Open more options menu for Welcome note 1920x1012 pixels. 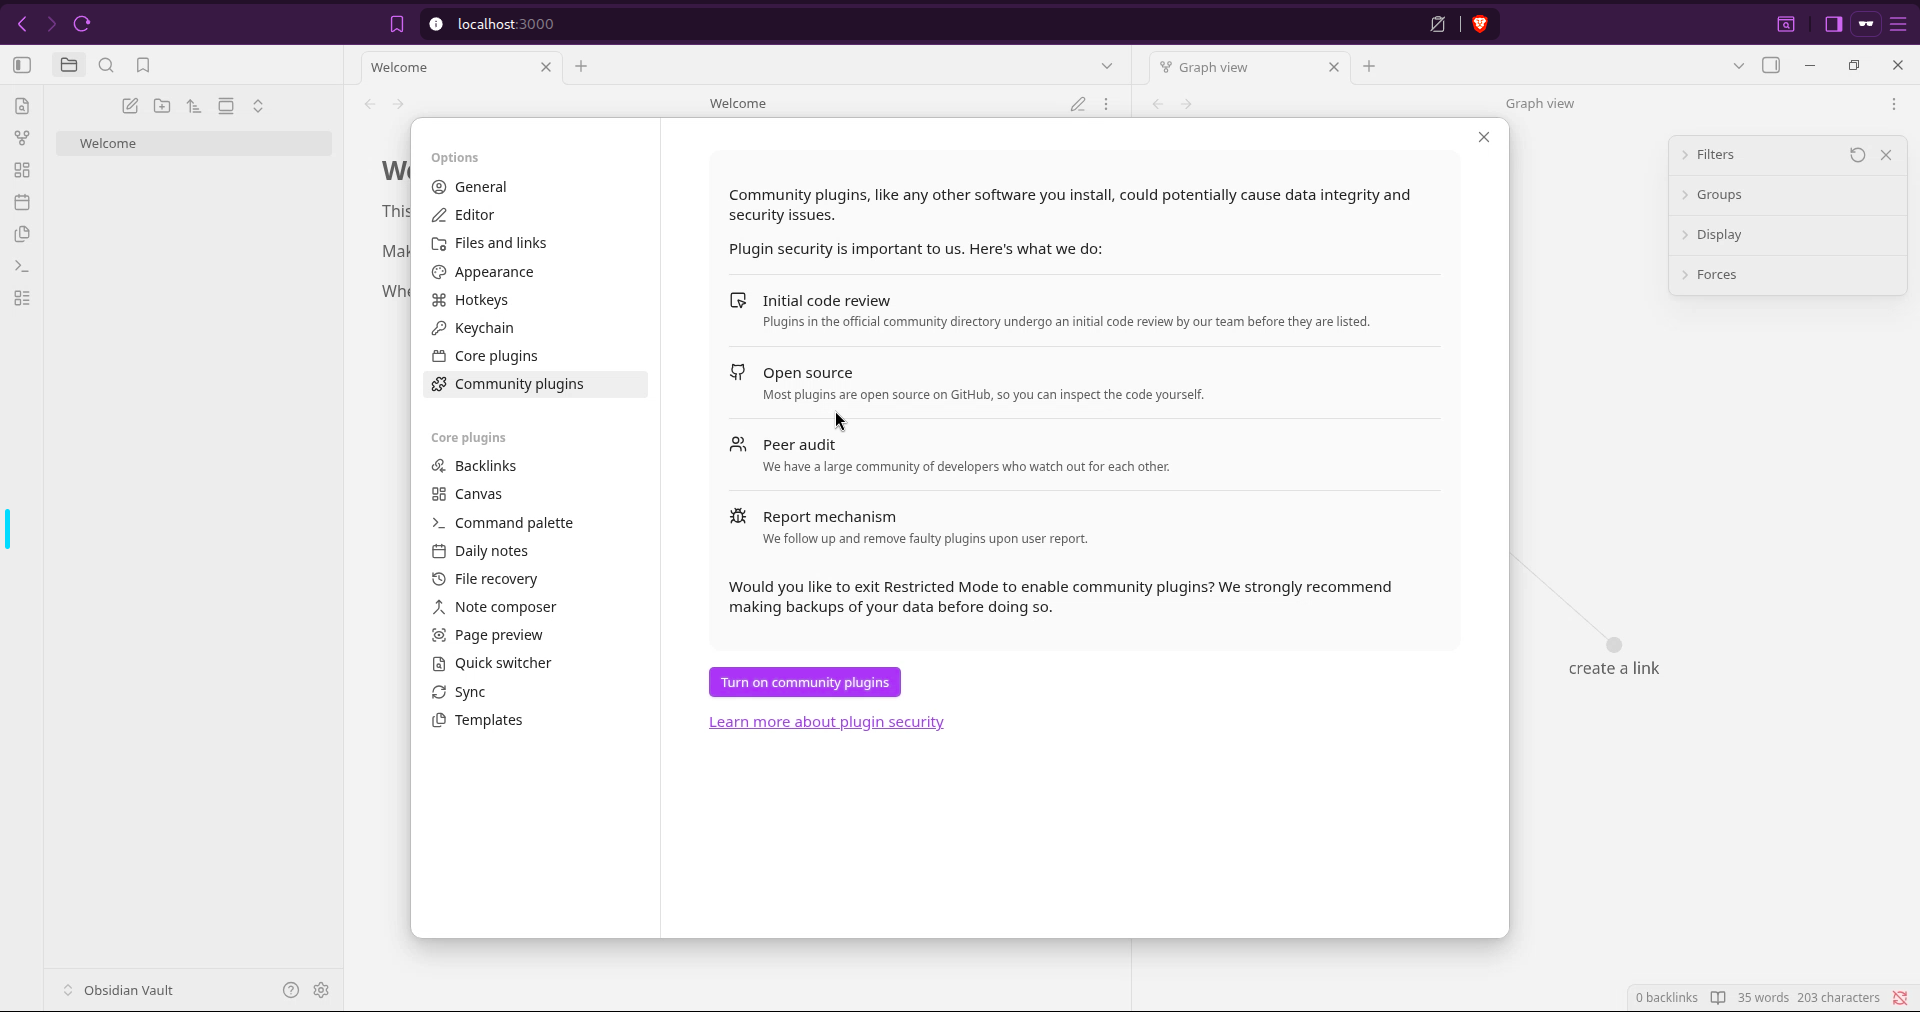tap(1106, 104)
